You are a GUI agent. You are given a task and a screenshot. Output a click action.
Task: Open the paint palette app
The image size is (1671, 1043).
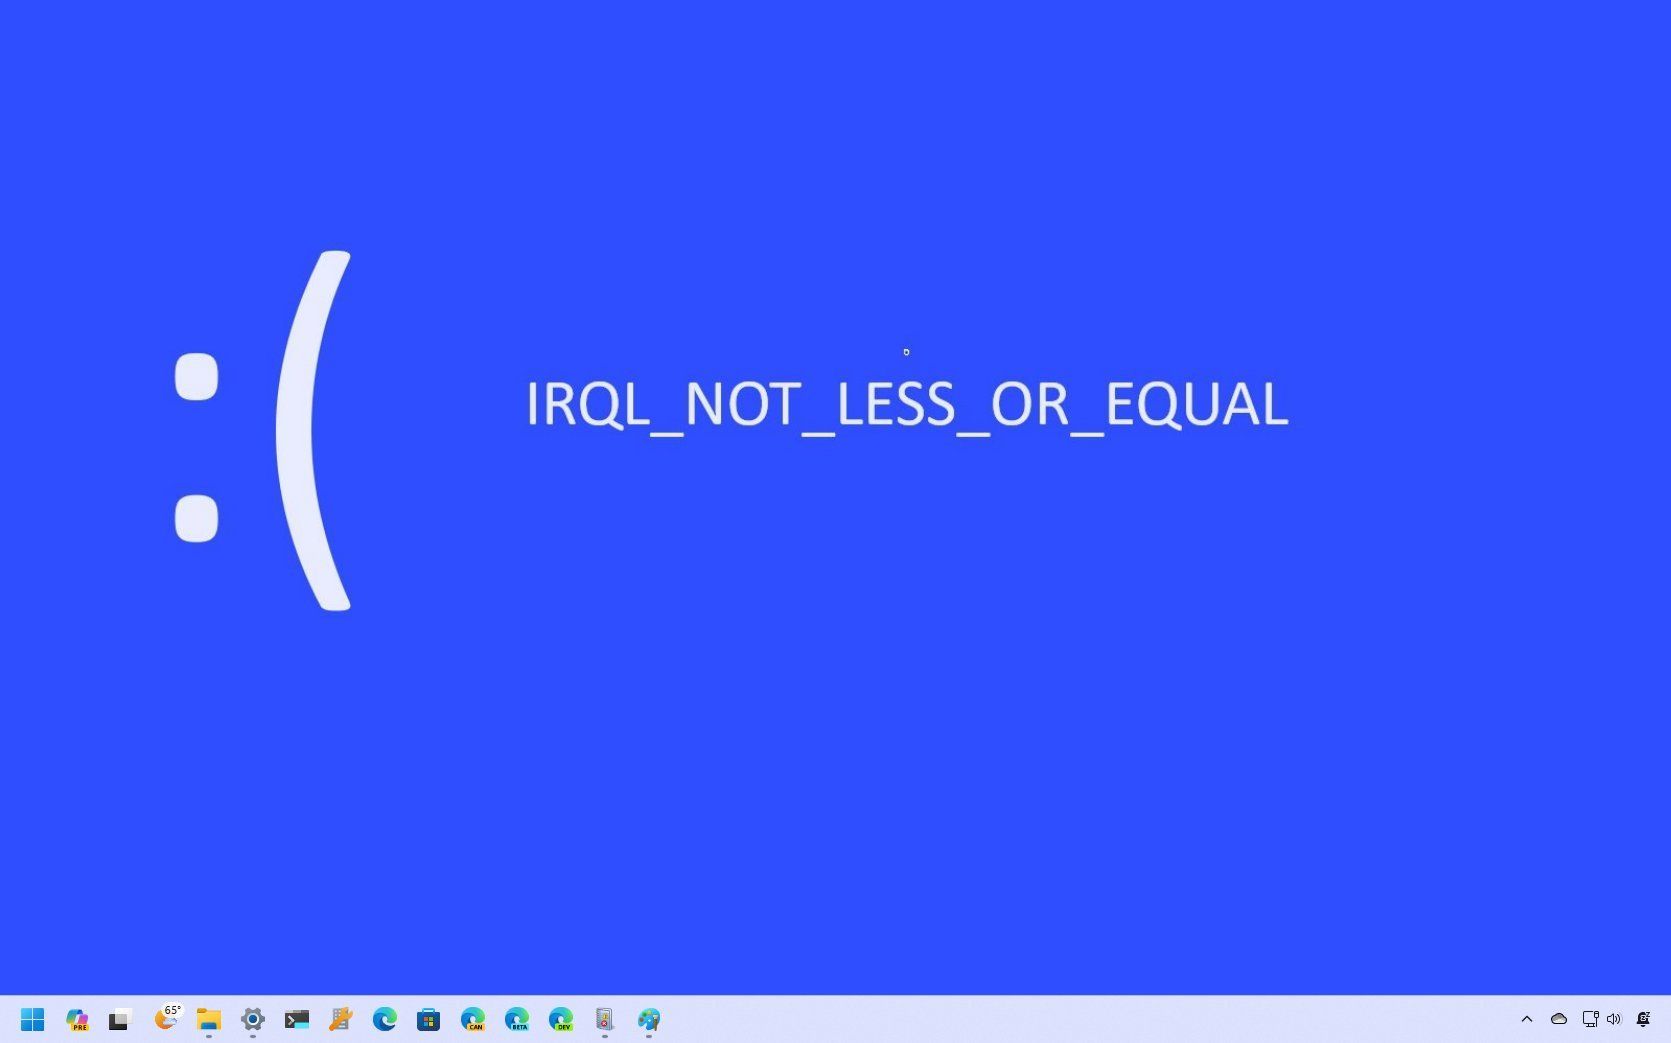648,1019
